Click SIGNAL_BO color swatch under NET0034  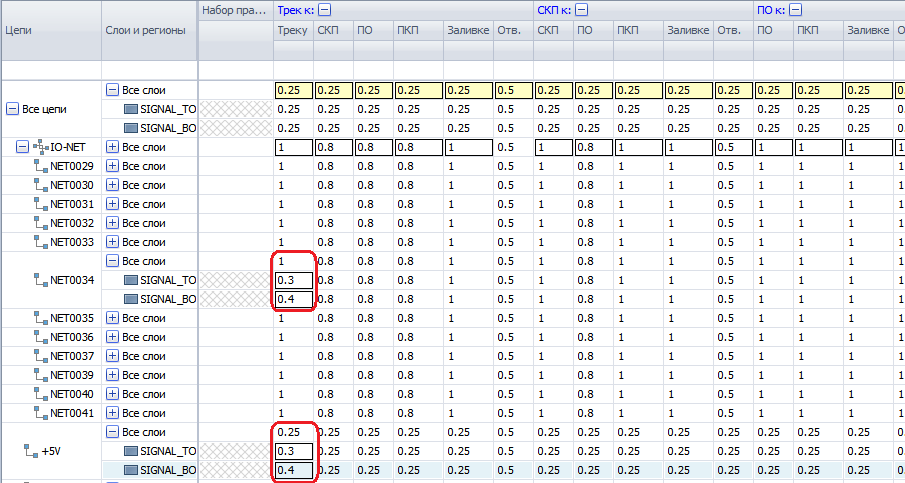[130, 299]
